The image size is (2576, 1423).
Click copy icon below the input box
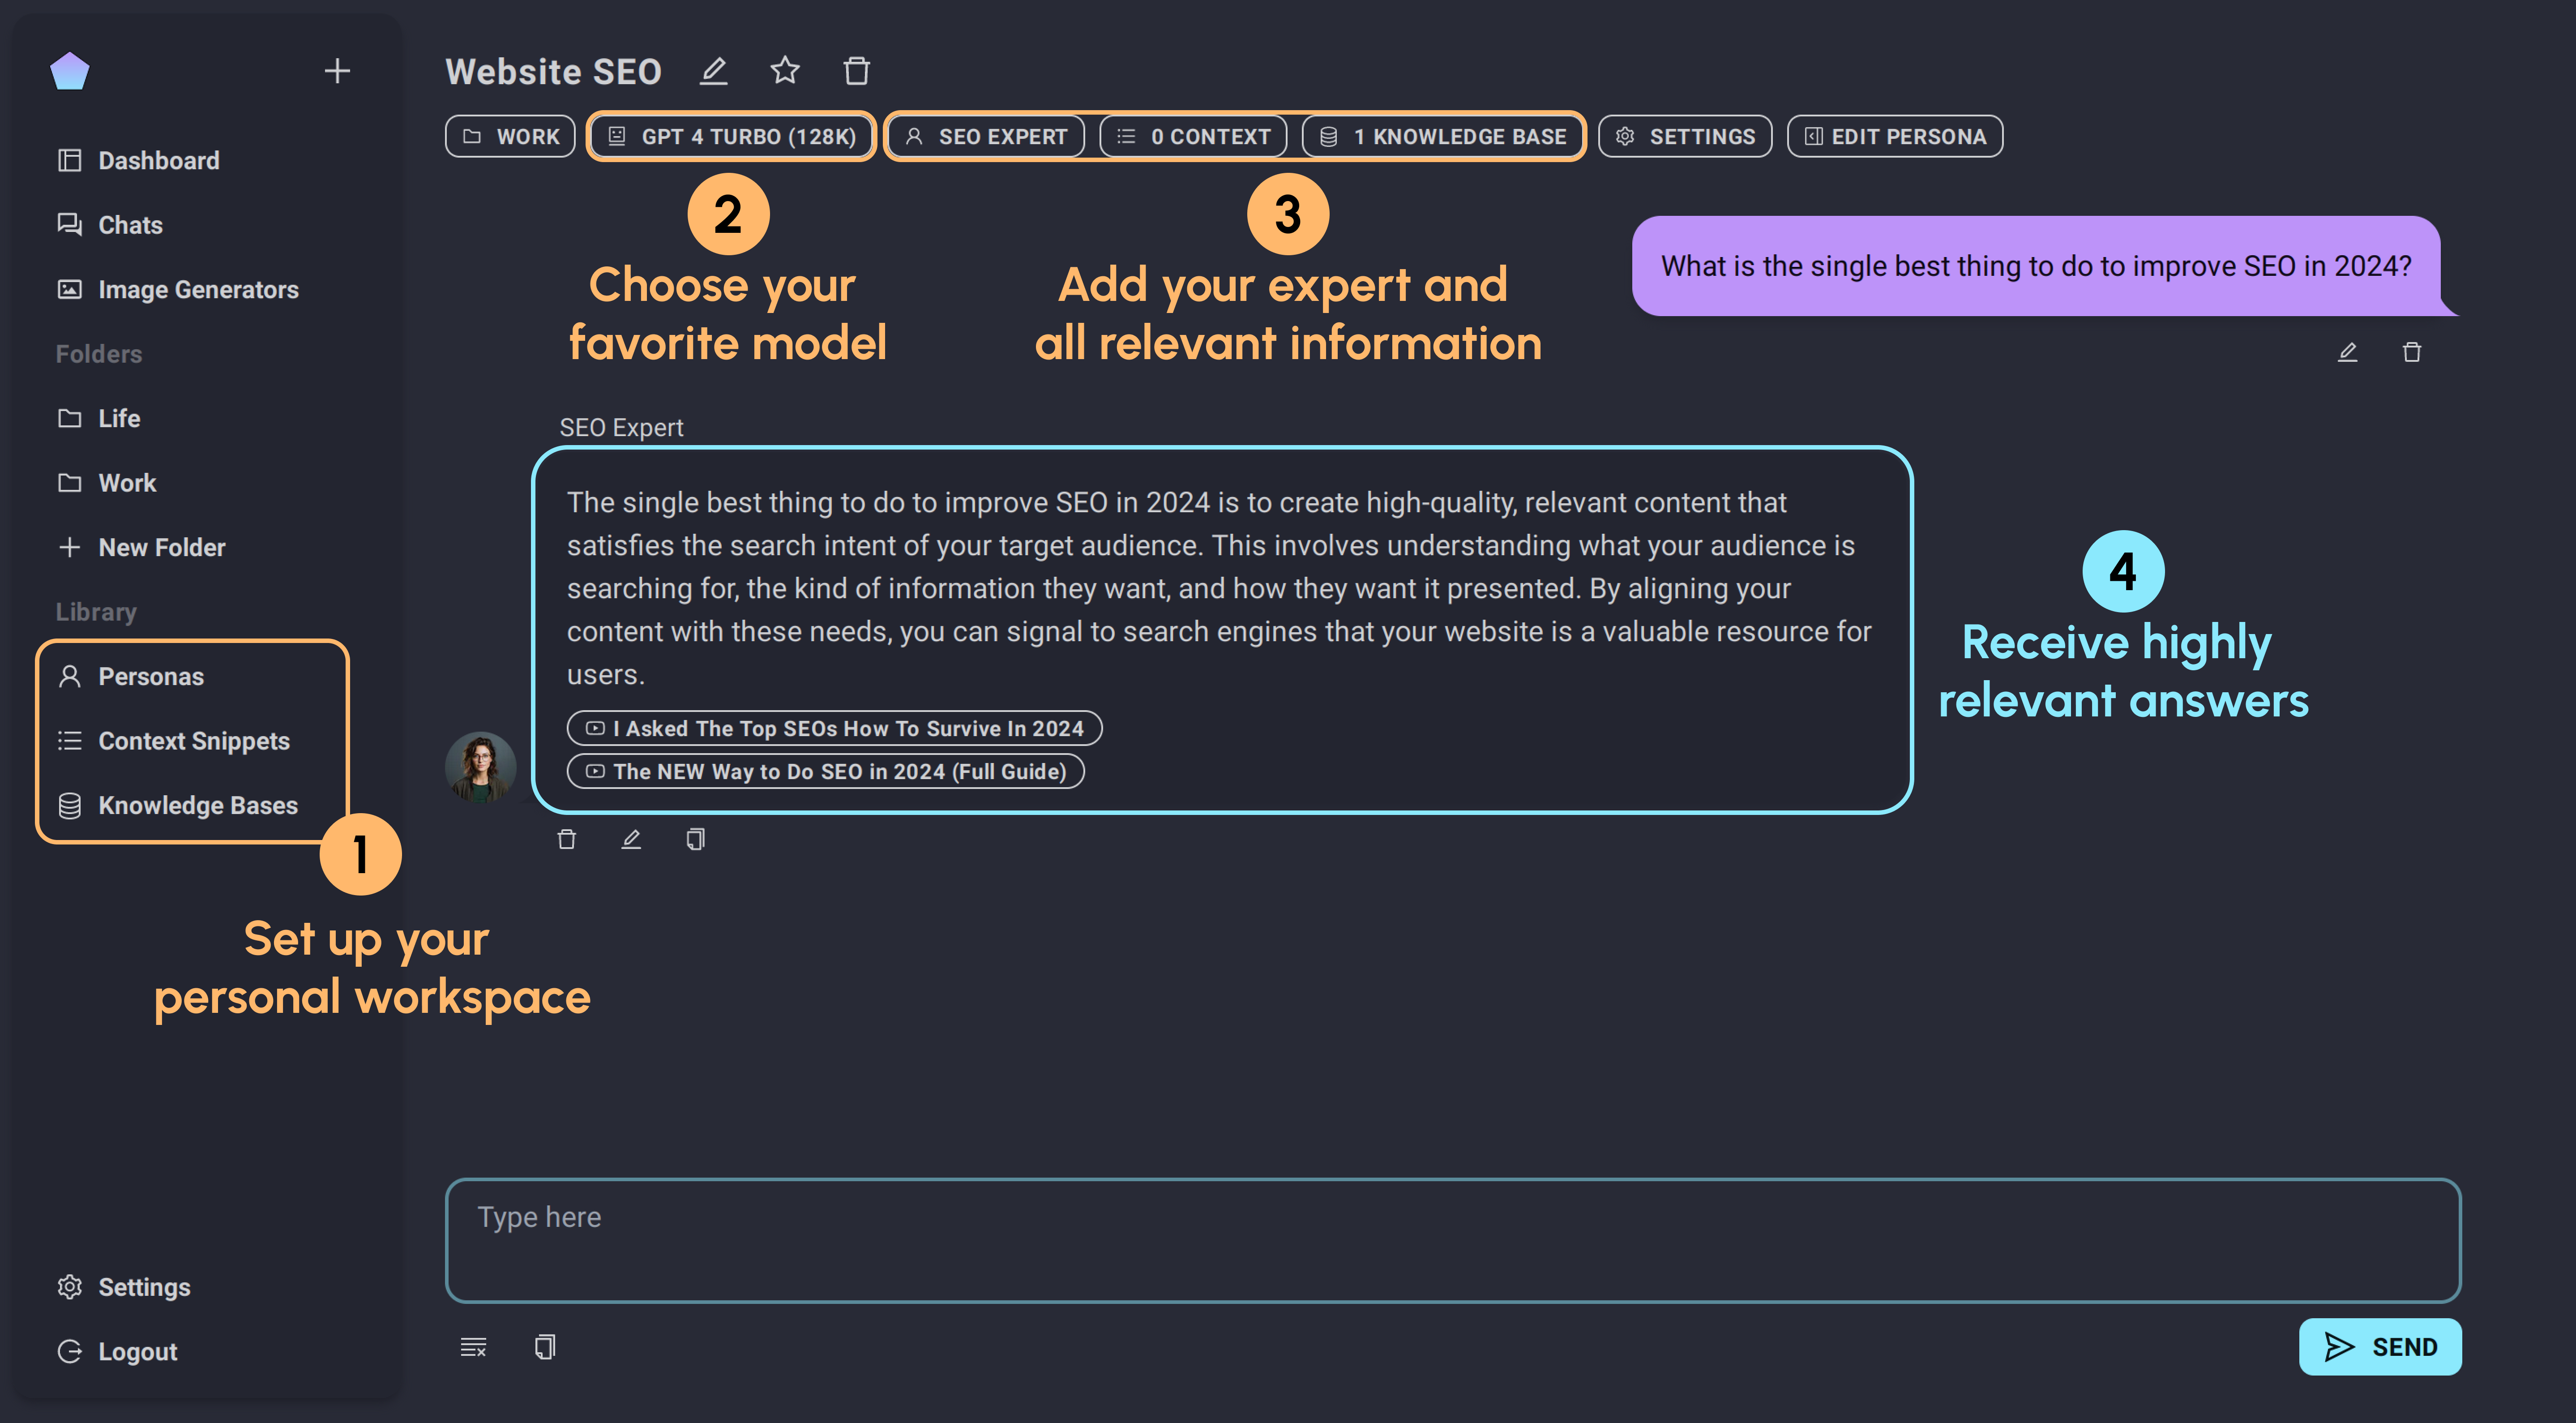click(545, 1347)
